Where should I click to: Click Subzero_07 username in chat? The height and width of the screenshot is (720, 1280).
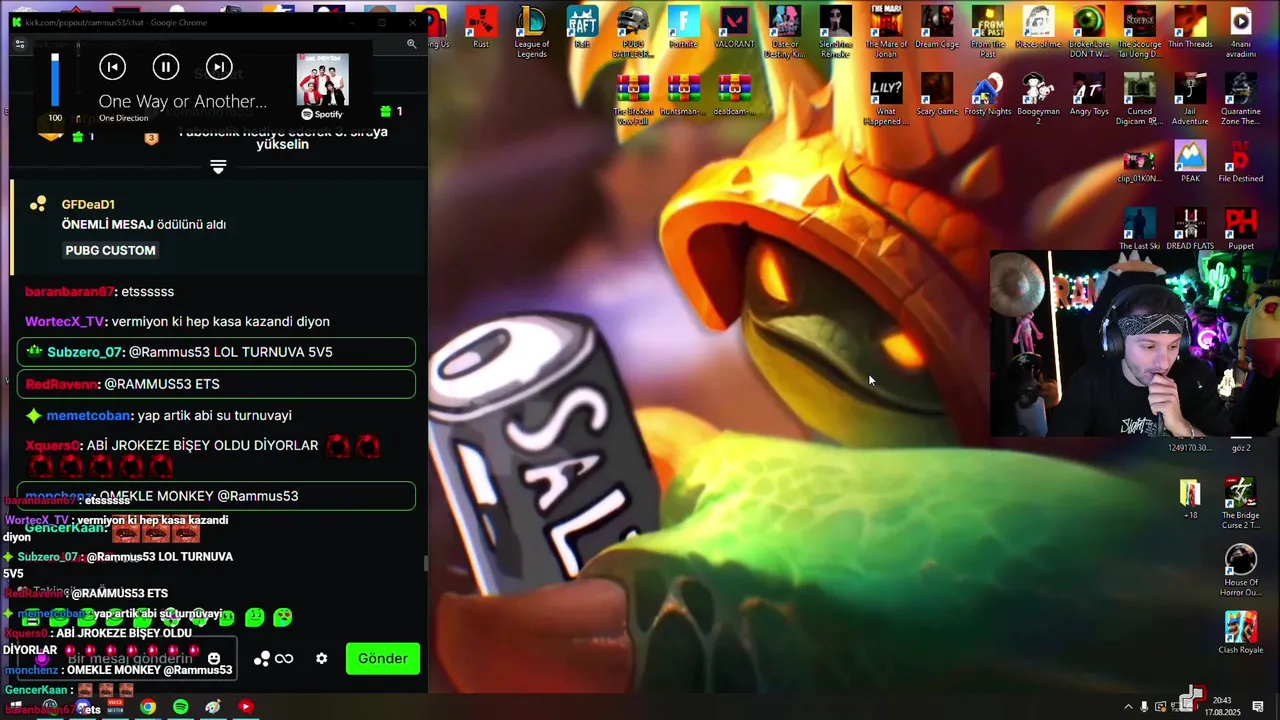(85, 352)
